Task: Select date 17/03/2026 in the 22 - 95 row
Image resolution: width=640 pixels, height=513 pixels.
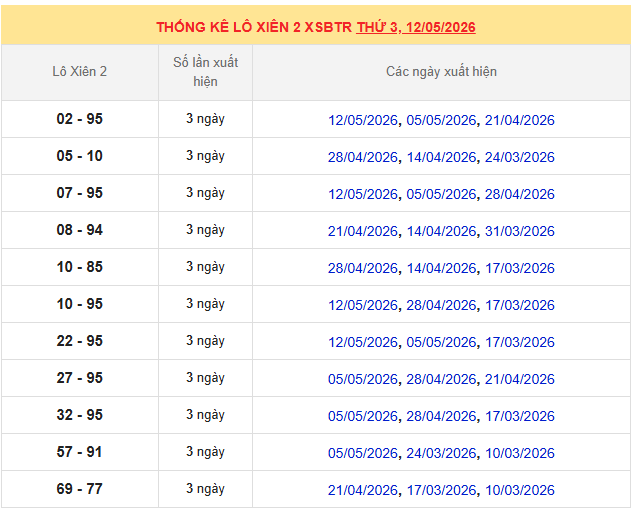Action: pyautogui.click(x=520, y=342)
